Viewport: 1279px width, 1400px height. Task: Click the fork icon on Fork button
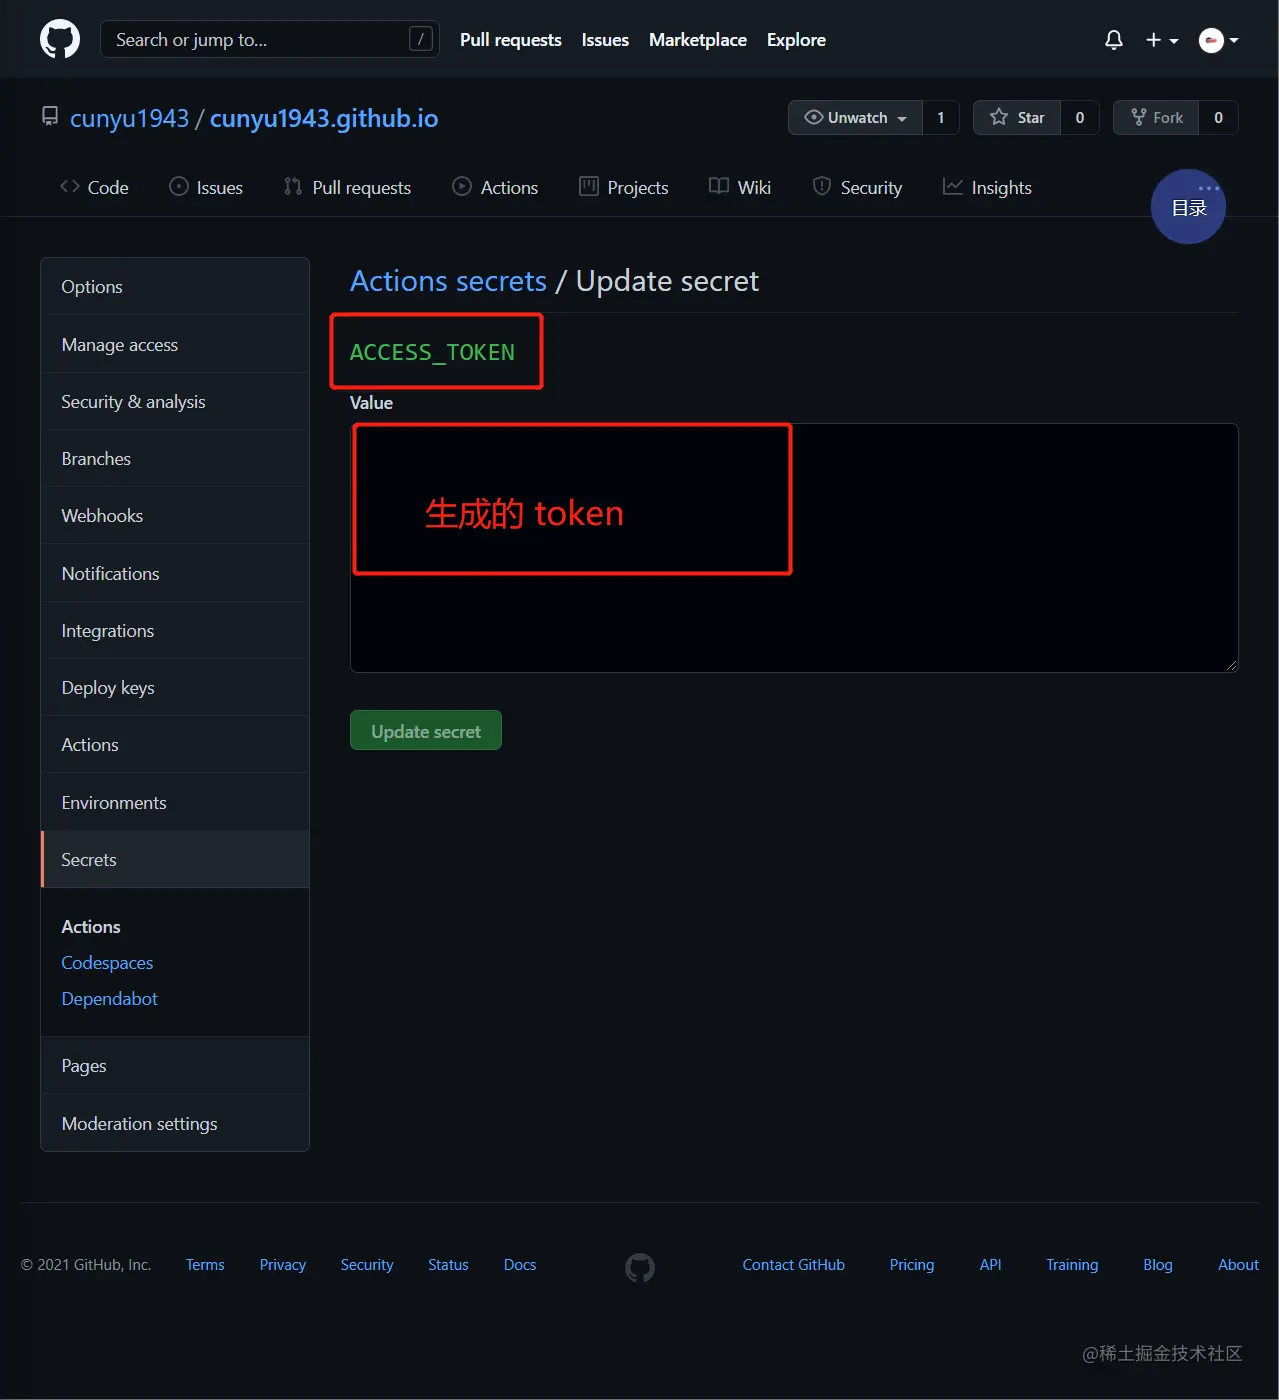tap(1138, 117)
